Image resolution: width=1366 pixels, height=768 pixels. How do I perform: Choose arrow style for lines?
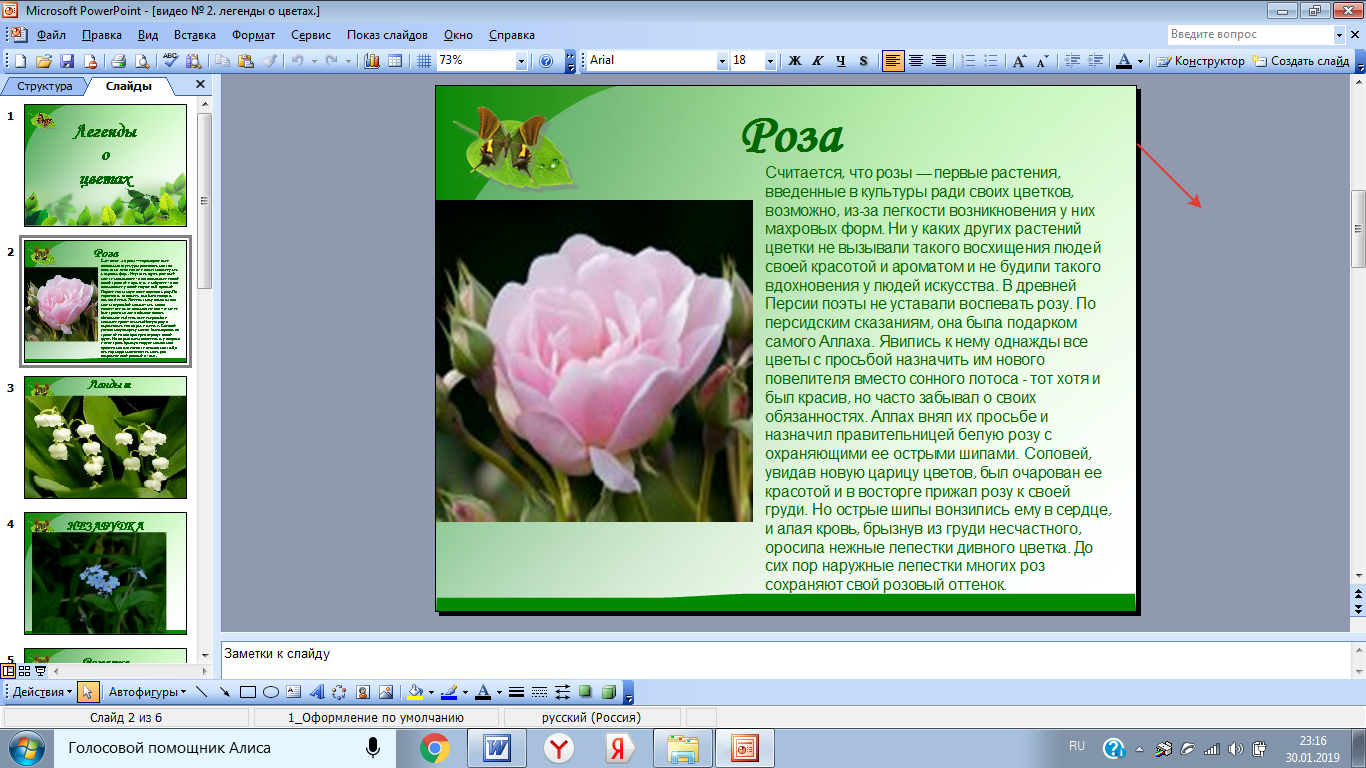coord(562,692)
